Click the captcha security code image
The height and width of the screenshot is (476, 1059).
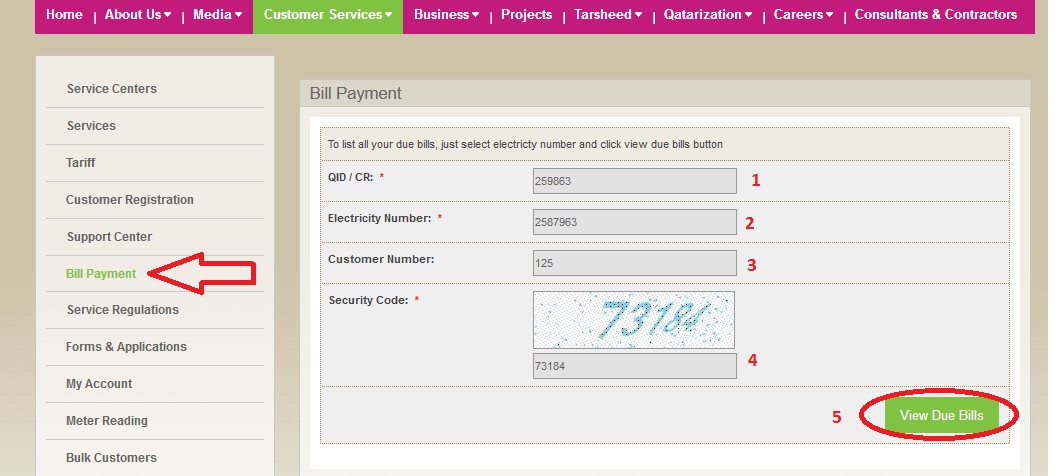pyautogui.click(x=634, y=319)
